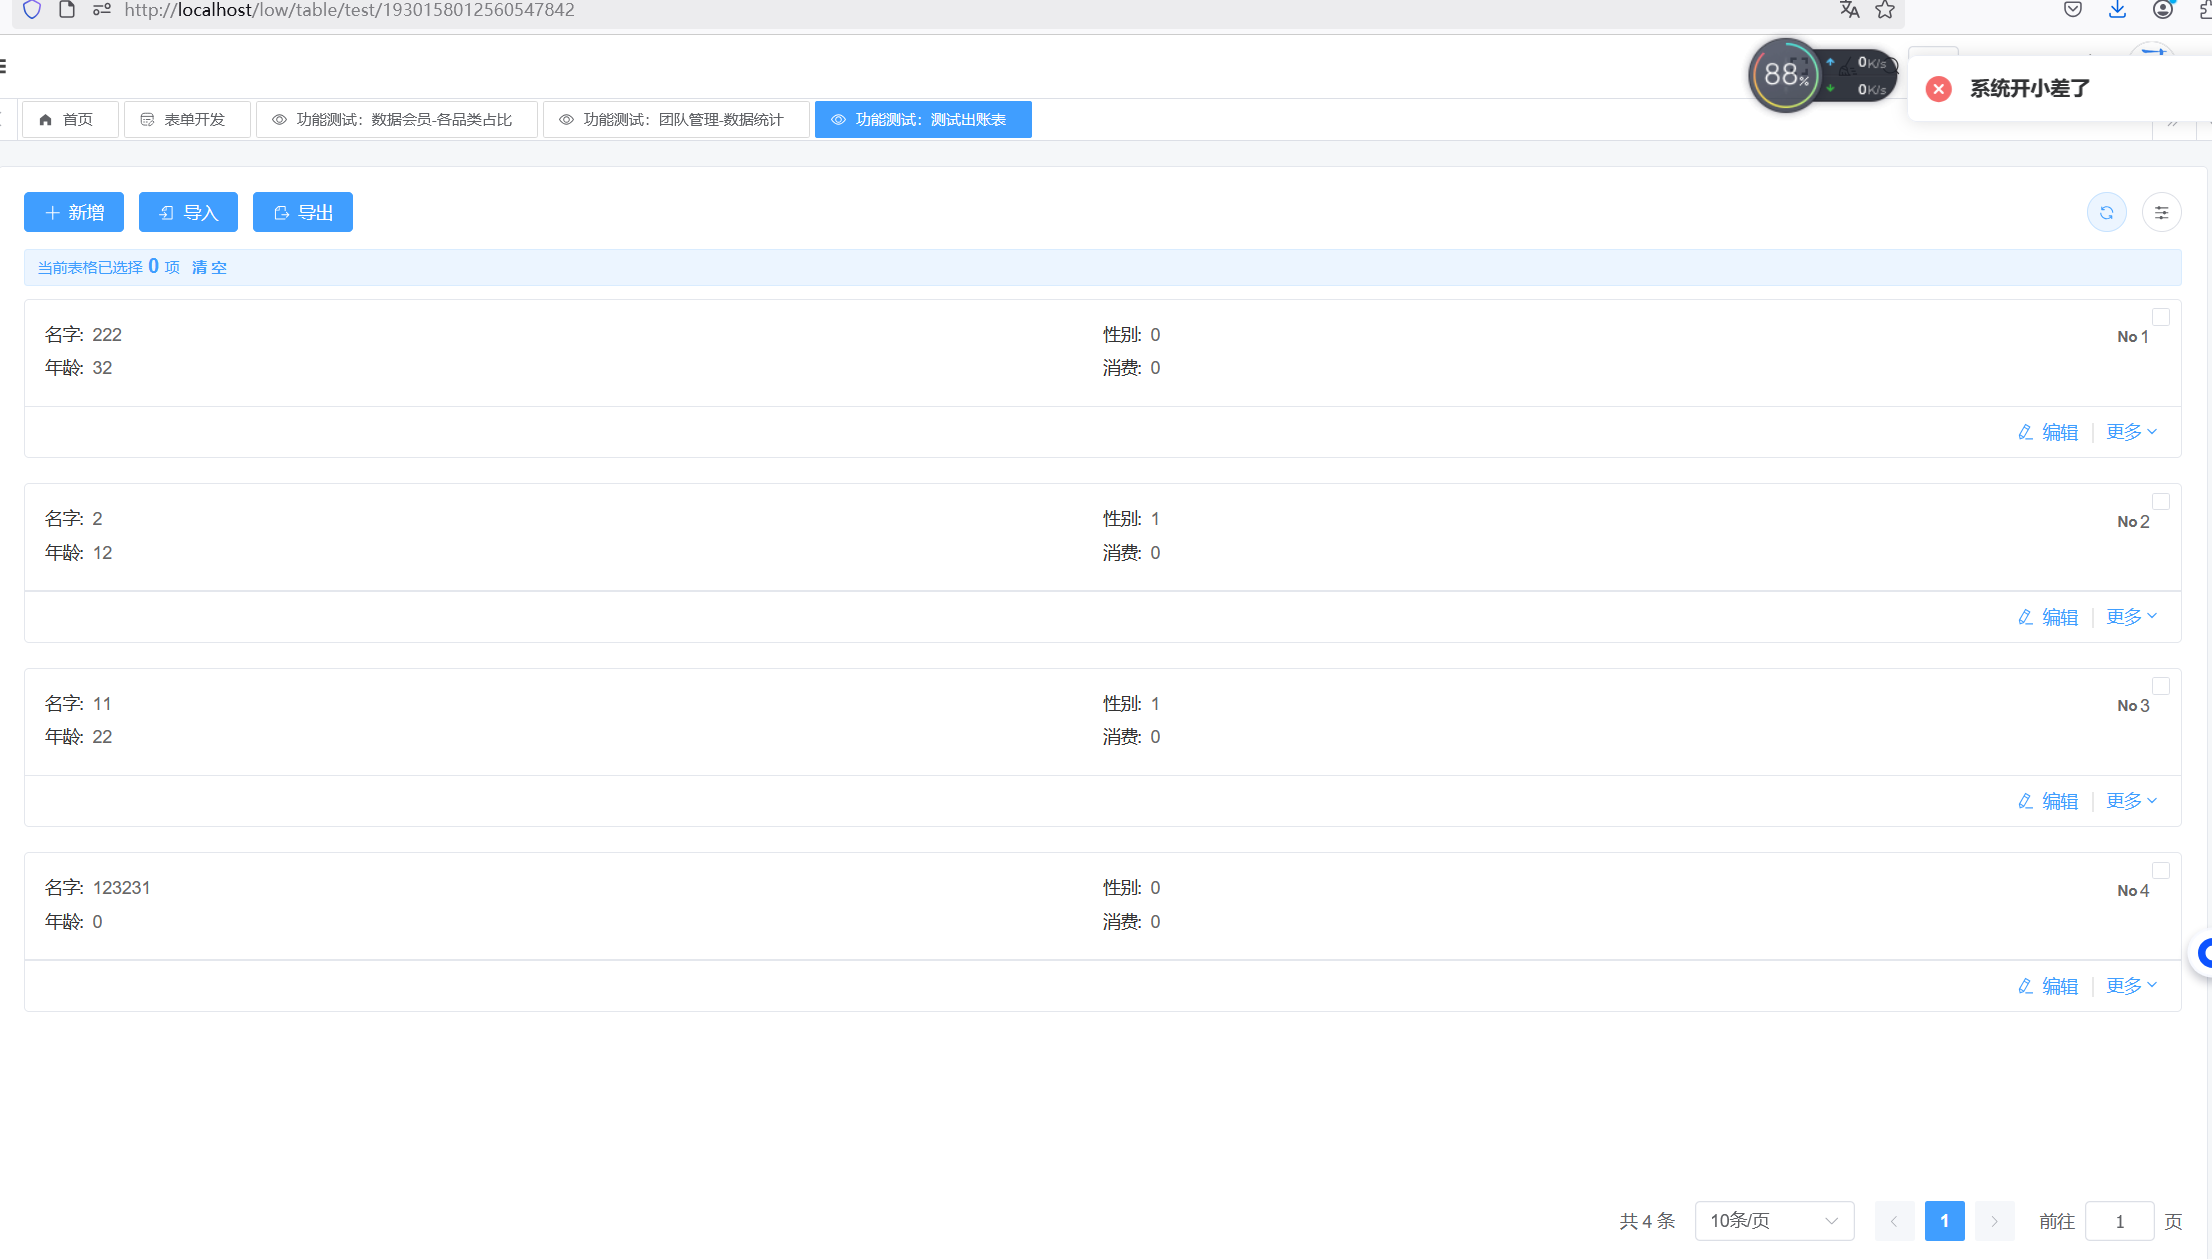Image resolution: width=2212 pixels, height=1259 pixels.
Task: Select the checkbox for record No 2
Action: [x=2161, y=502]
